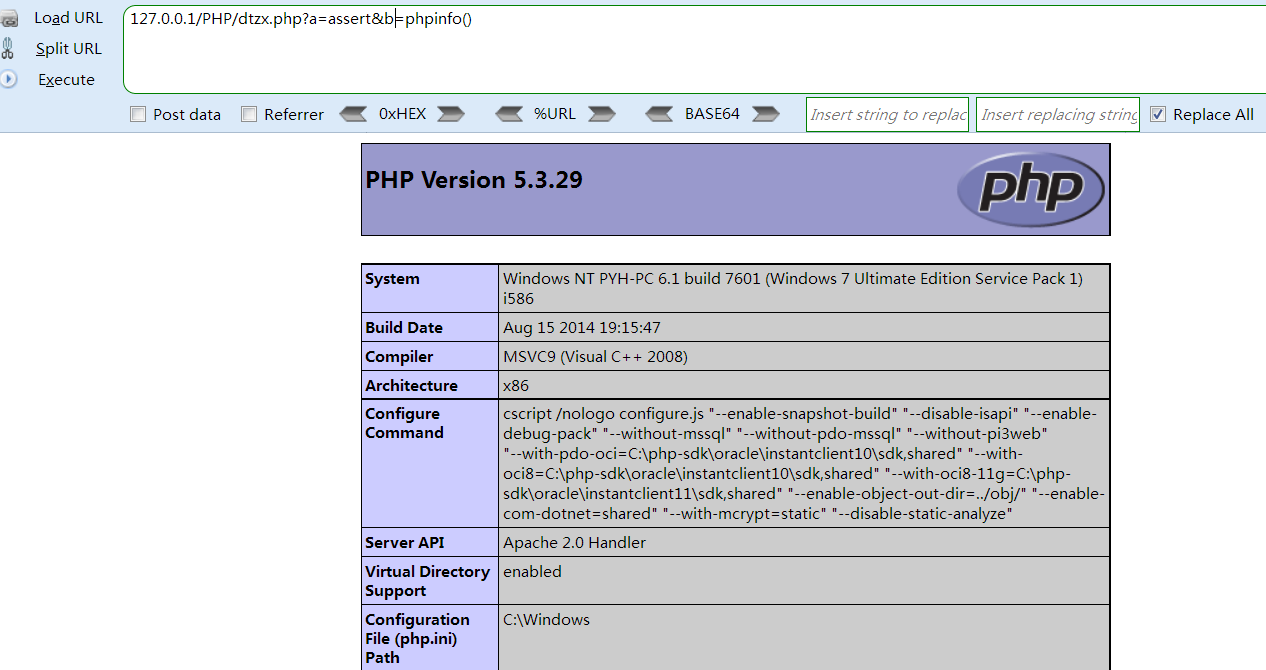Focus the URL text area

point(694,49)
